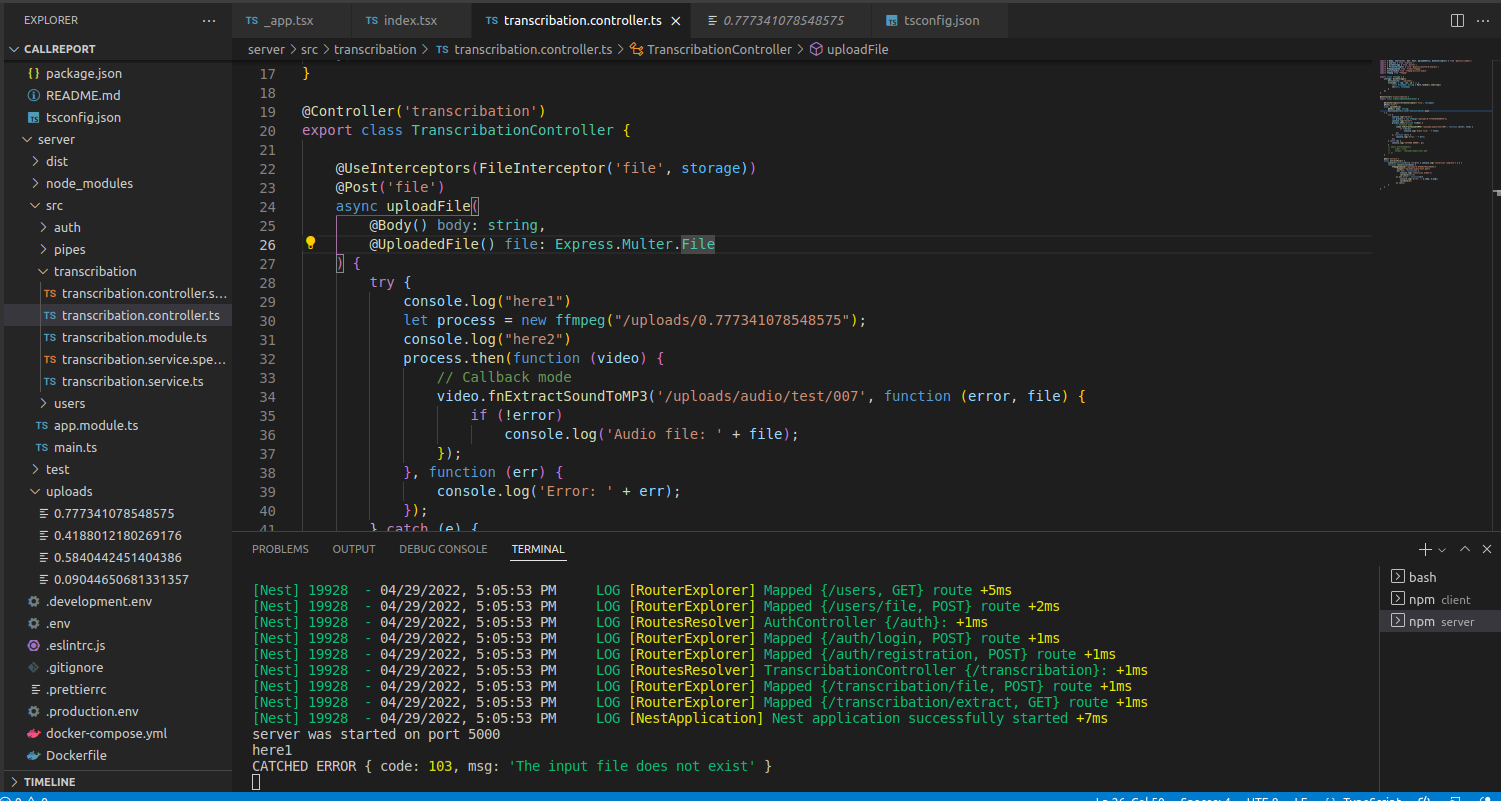Expand the node_modules folder
The image size is (1501, 801).
(118, 183)
